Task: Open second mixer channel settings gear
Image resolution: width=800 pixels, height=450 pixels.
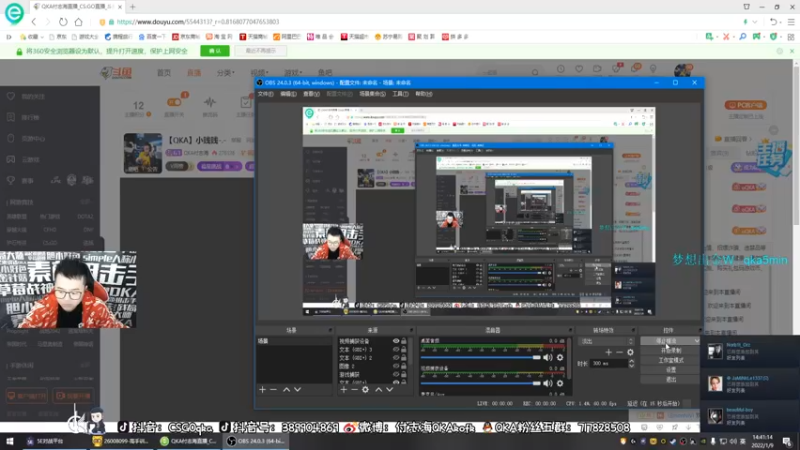Action: tap(560, 383)
